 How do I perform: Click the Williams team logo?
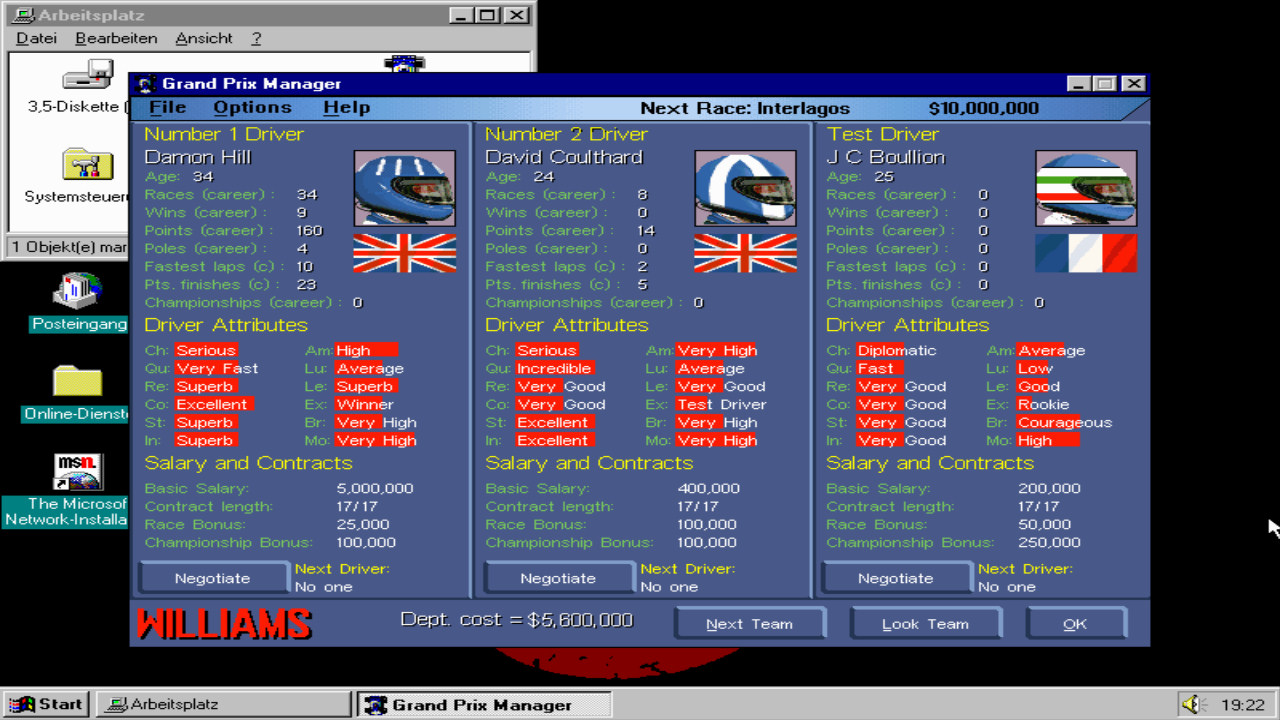point(225,623)
